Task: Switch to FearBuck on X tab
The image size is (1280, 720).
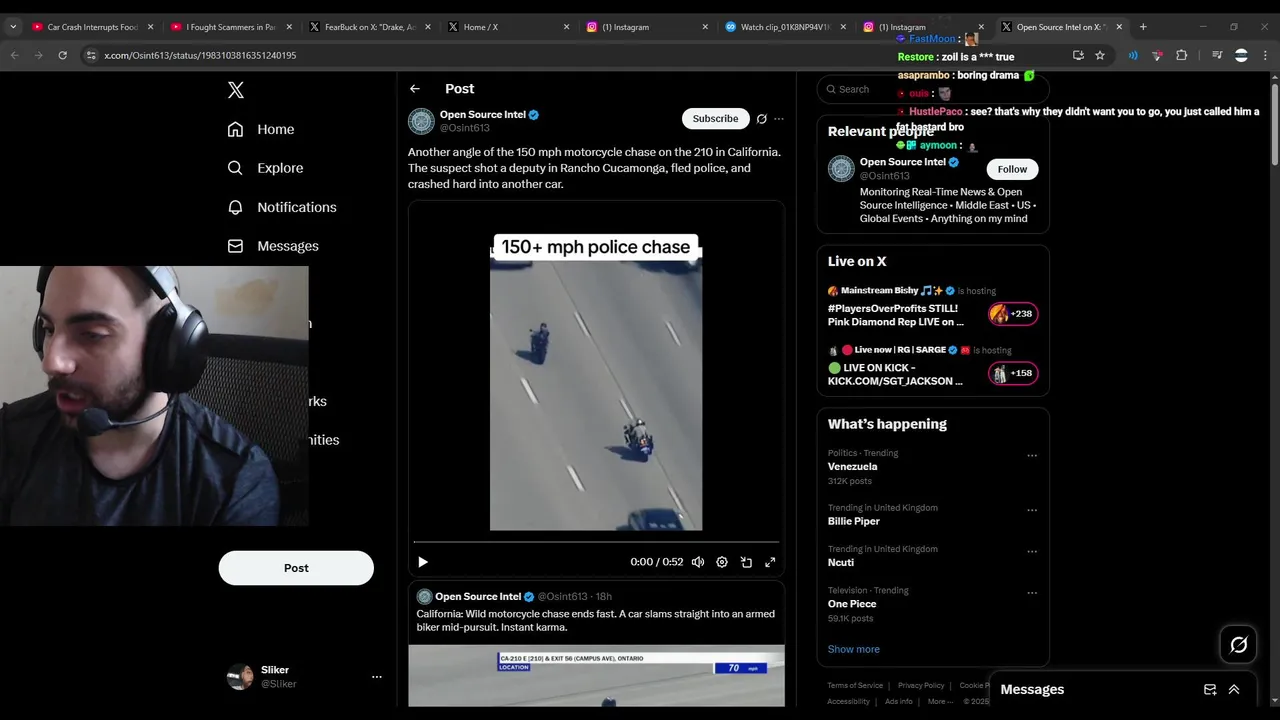Action: point(369,27)
